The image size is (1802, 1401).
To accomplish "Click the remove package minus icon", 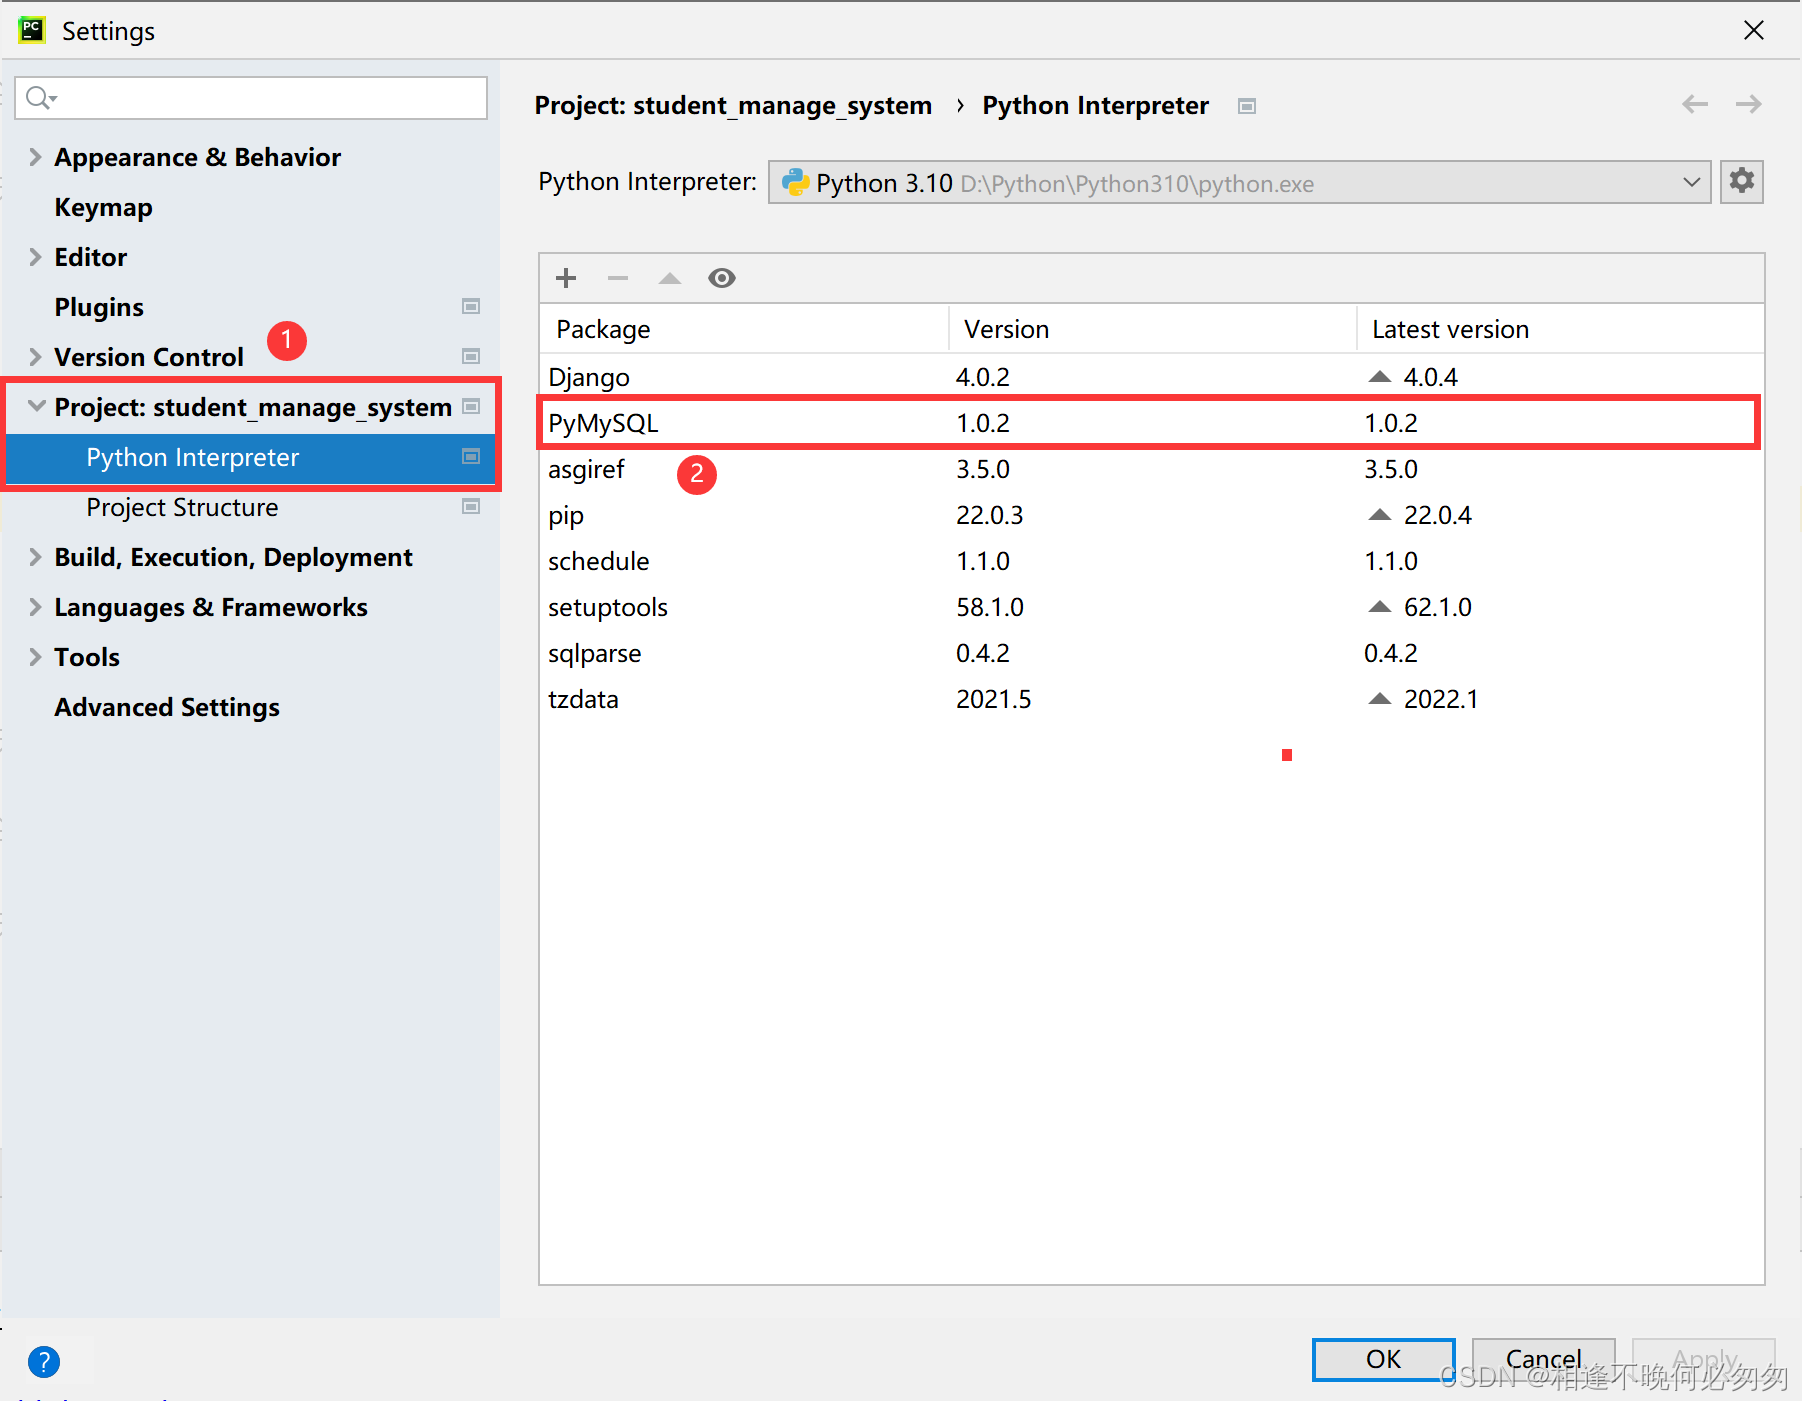I will tap(618, 278).
